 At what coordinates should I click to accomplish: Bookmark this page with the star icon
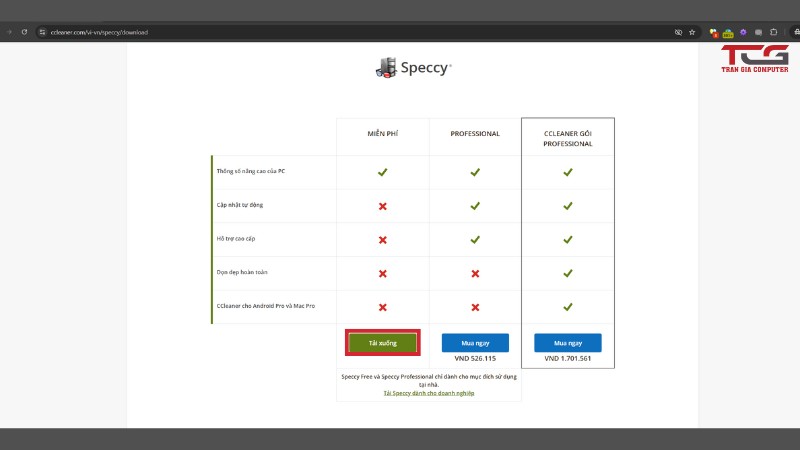692,32
